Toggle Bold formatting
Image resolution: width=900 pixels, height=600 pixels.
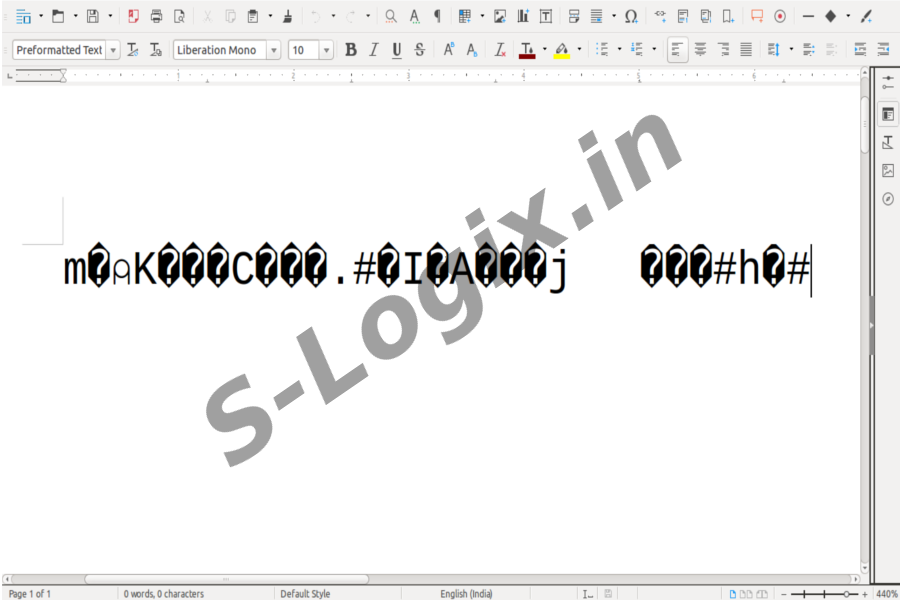(x=350, y=50)
